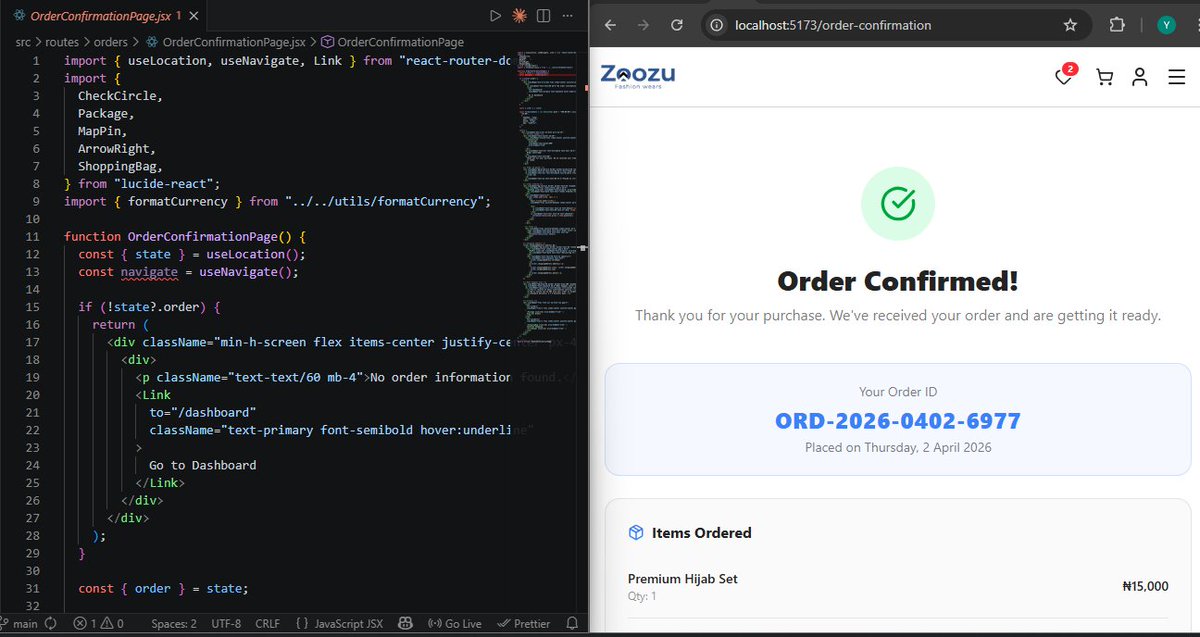Click the src breadcrumb segment
The image size is (1200, 637).
coord(23,42)
